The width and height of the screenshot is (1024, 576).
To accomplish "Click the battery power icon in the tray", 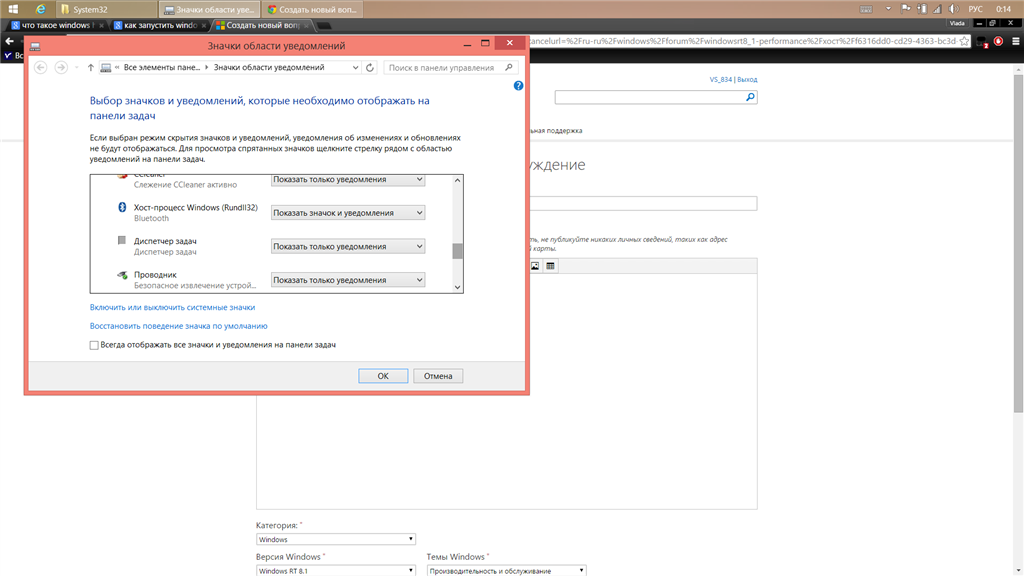I will point(921,8).
